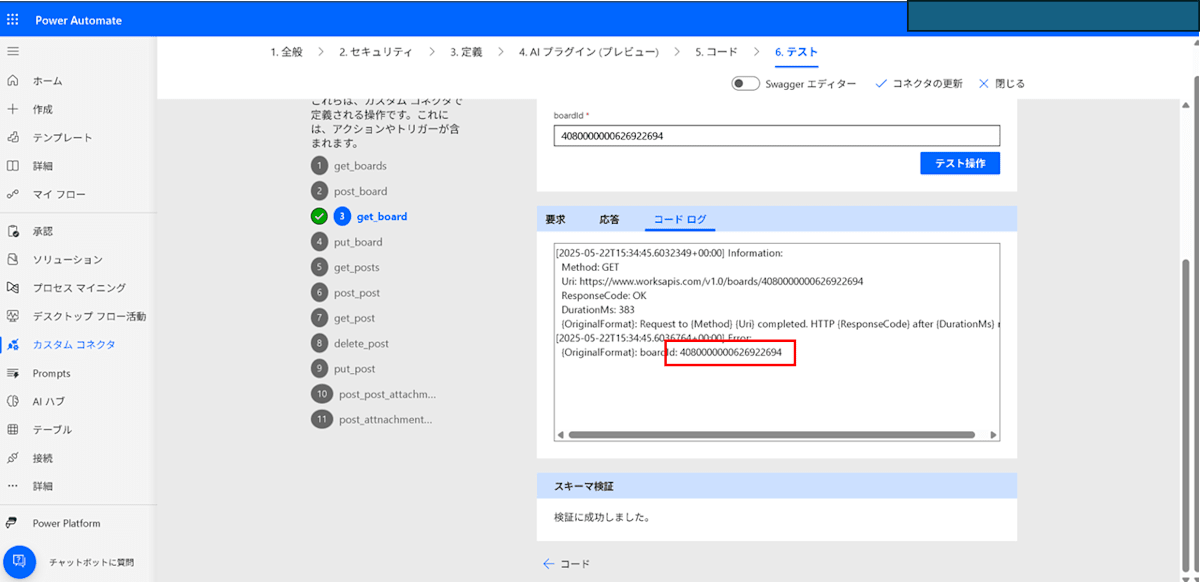Collapse the left navigation hamburger menu
This screenshot has height=582, width=1200.
coord(13,50)
